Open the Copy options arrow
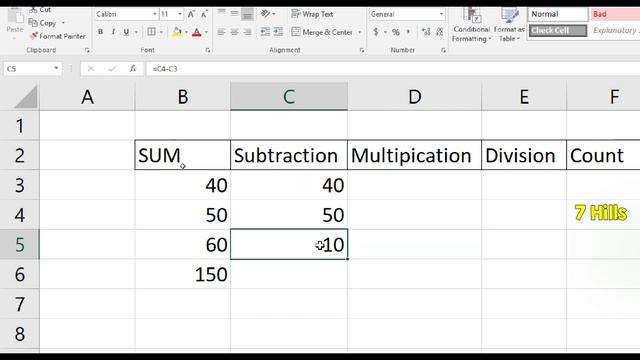 click(x=63, y=23)
